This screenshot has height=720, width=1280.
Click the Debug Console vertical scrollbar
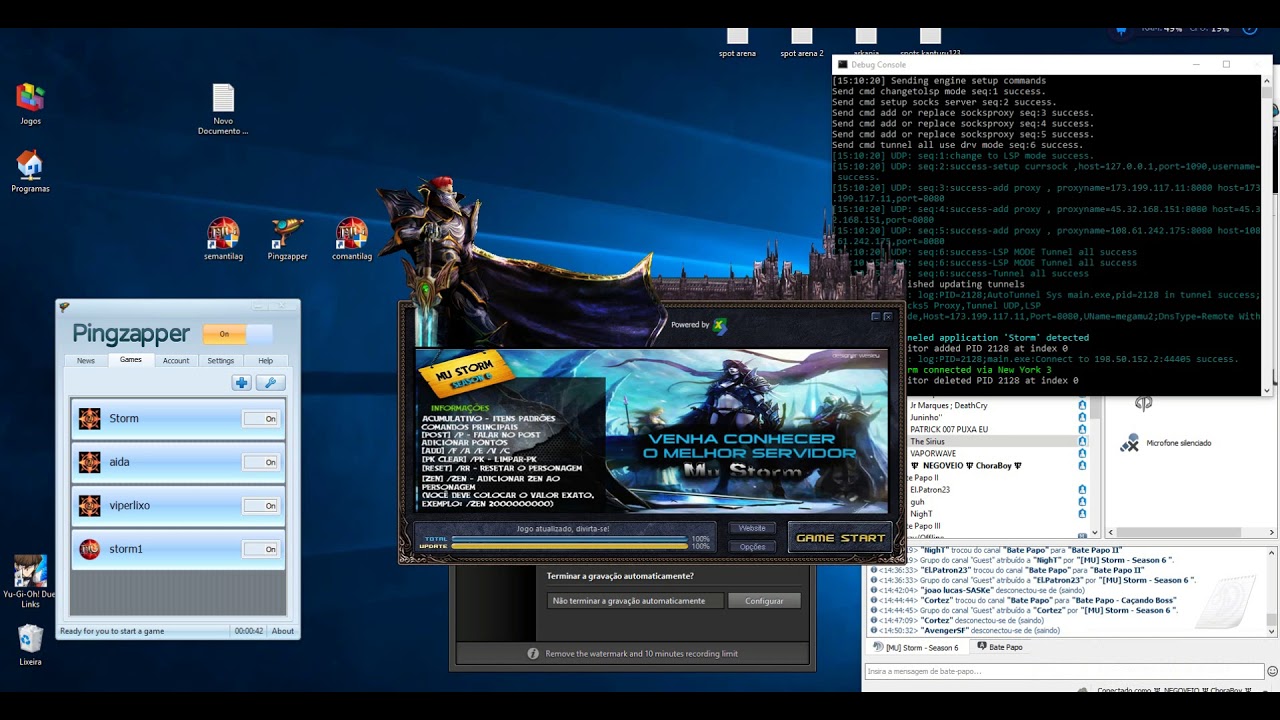1267,236
